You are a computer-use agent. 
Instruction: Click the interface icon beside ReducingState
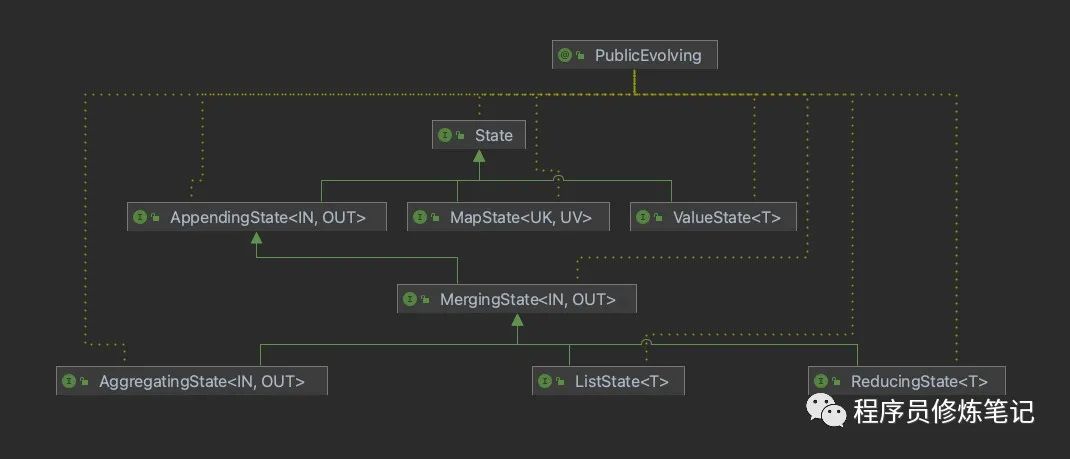(x=821, y=381)
